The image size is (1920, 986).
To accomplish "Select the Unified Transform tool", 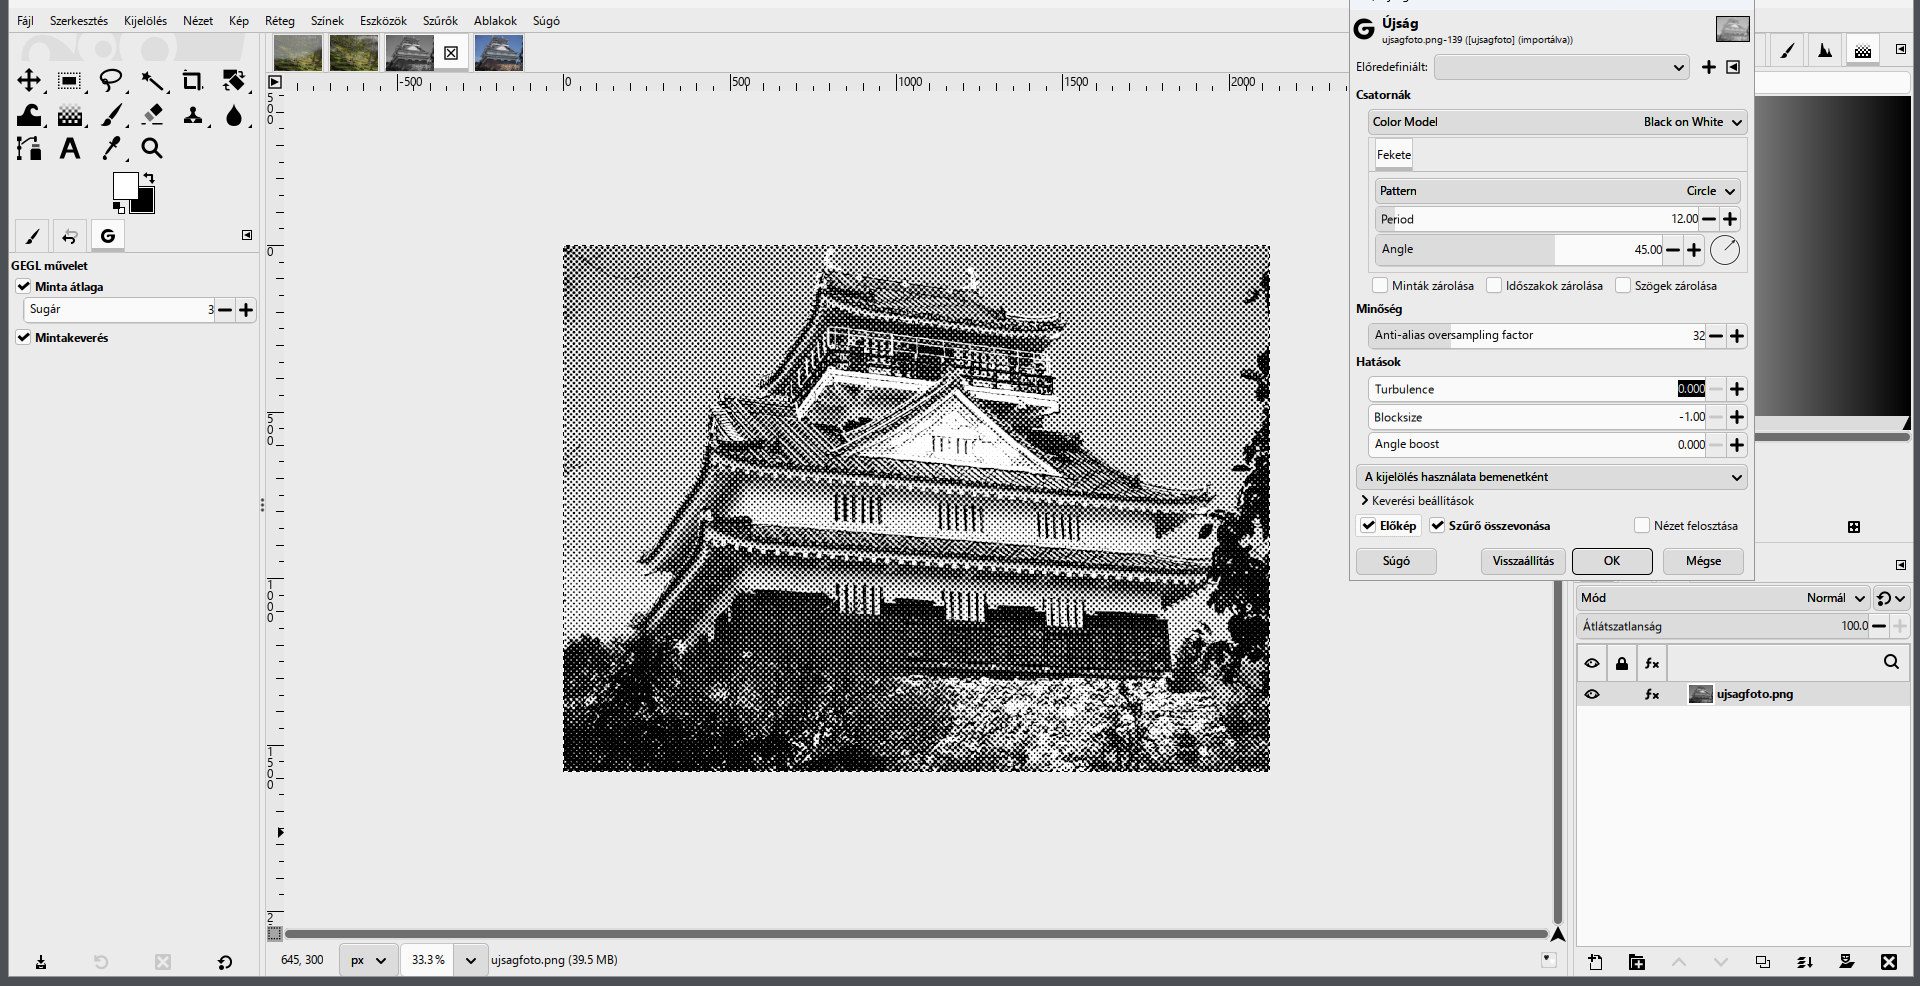I will (x=234, y=81).
